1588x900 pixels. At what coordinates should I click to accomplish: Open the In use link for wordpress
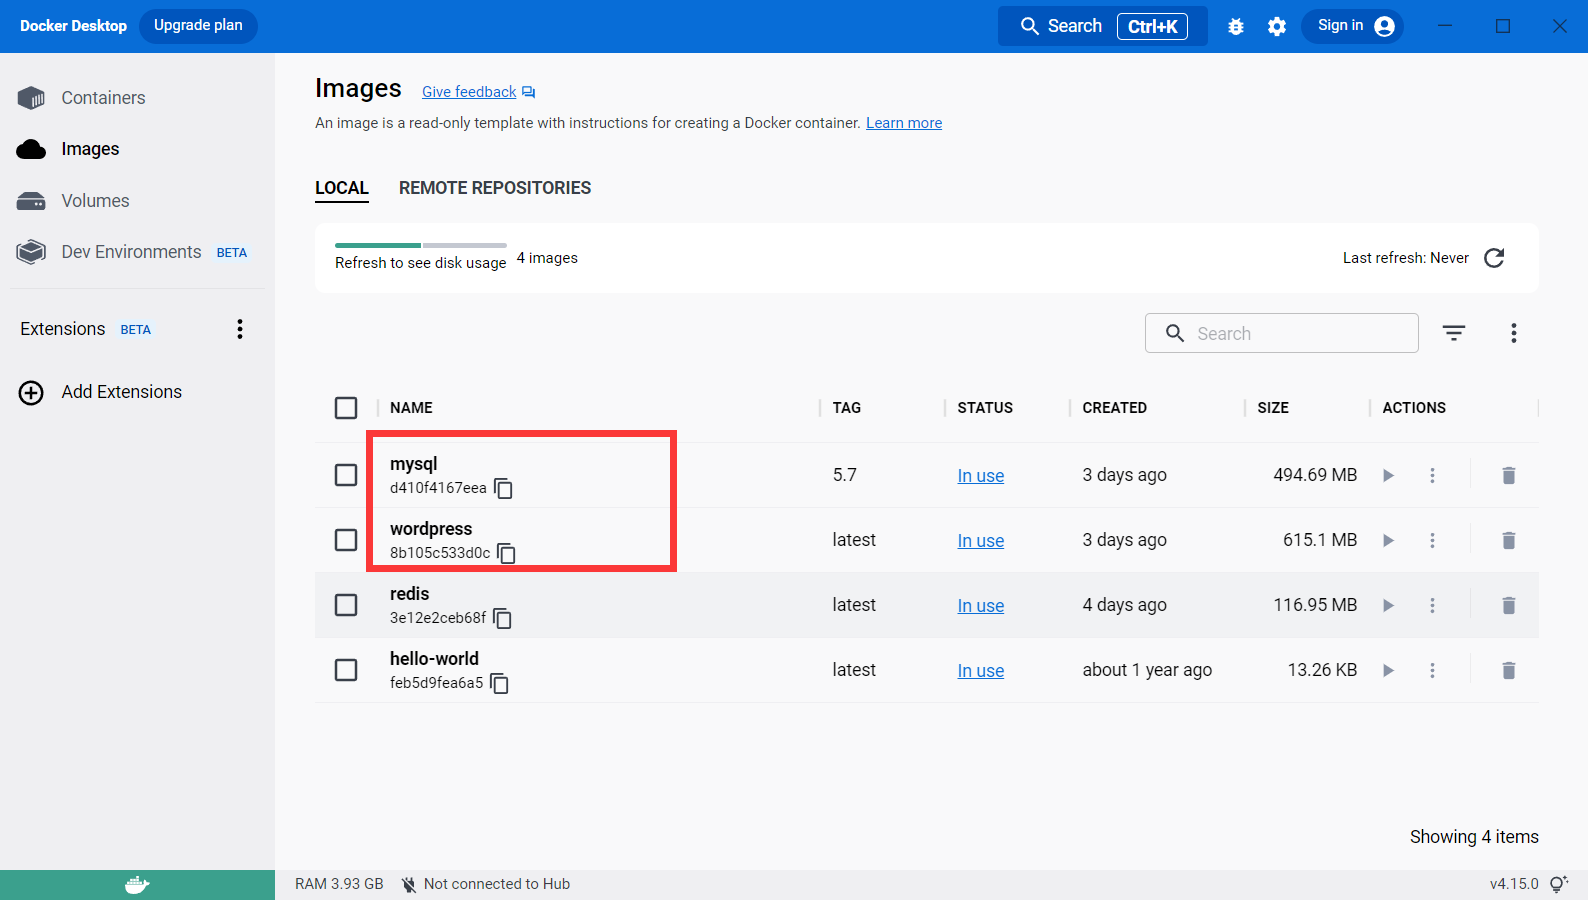tap(980, 541)
